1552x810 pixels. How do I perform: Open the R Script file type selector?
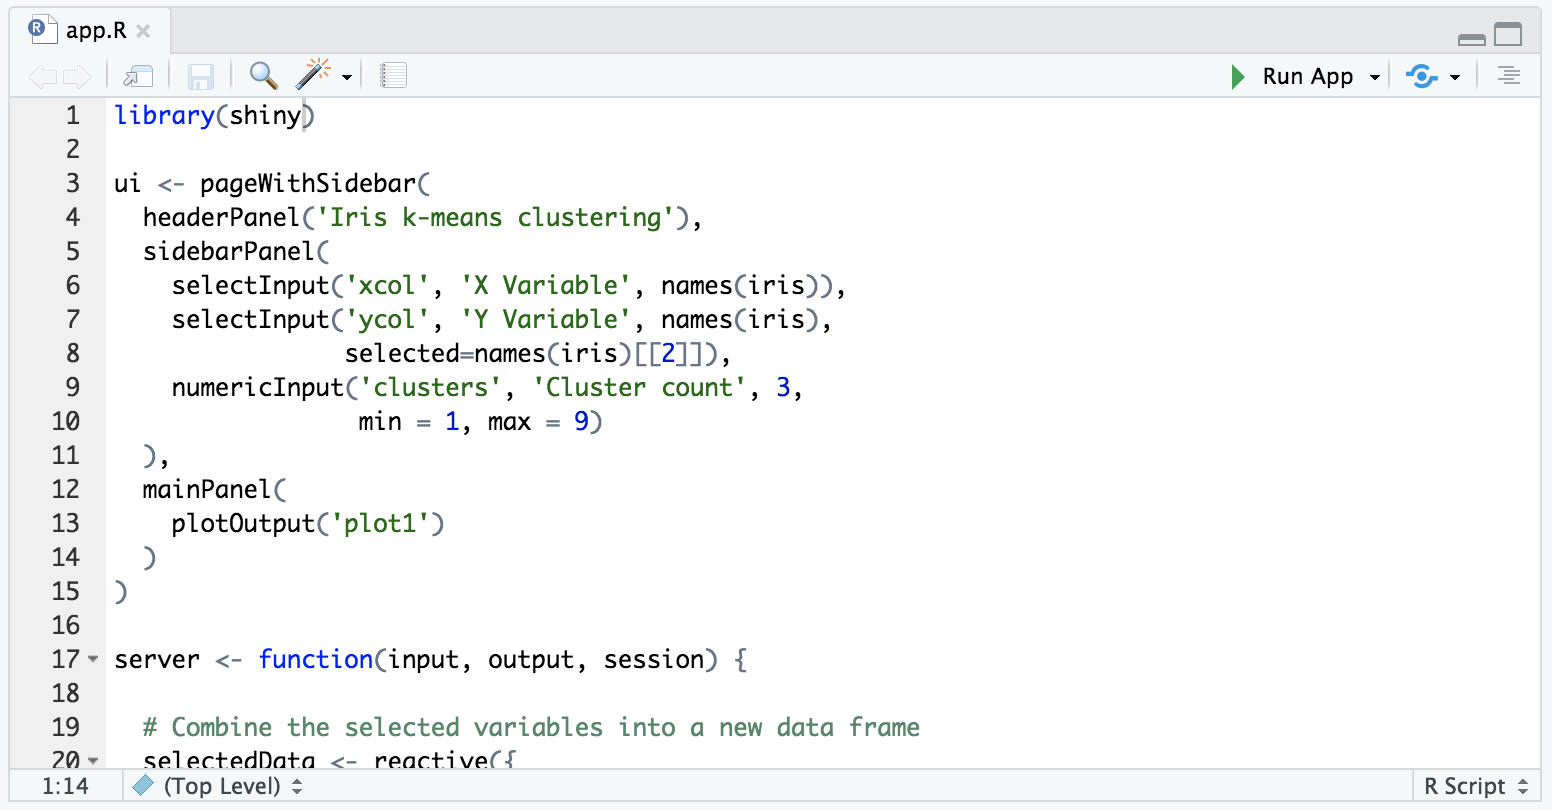point(1475,787)
